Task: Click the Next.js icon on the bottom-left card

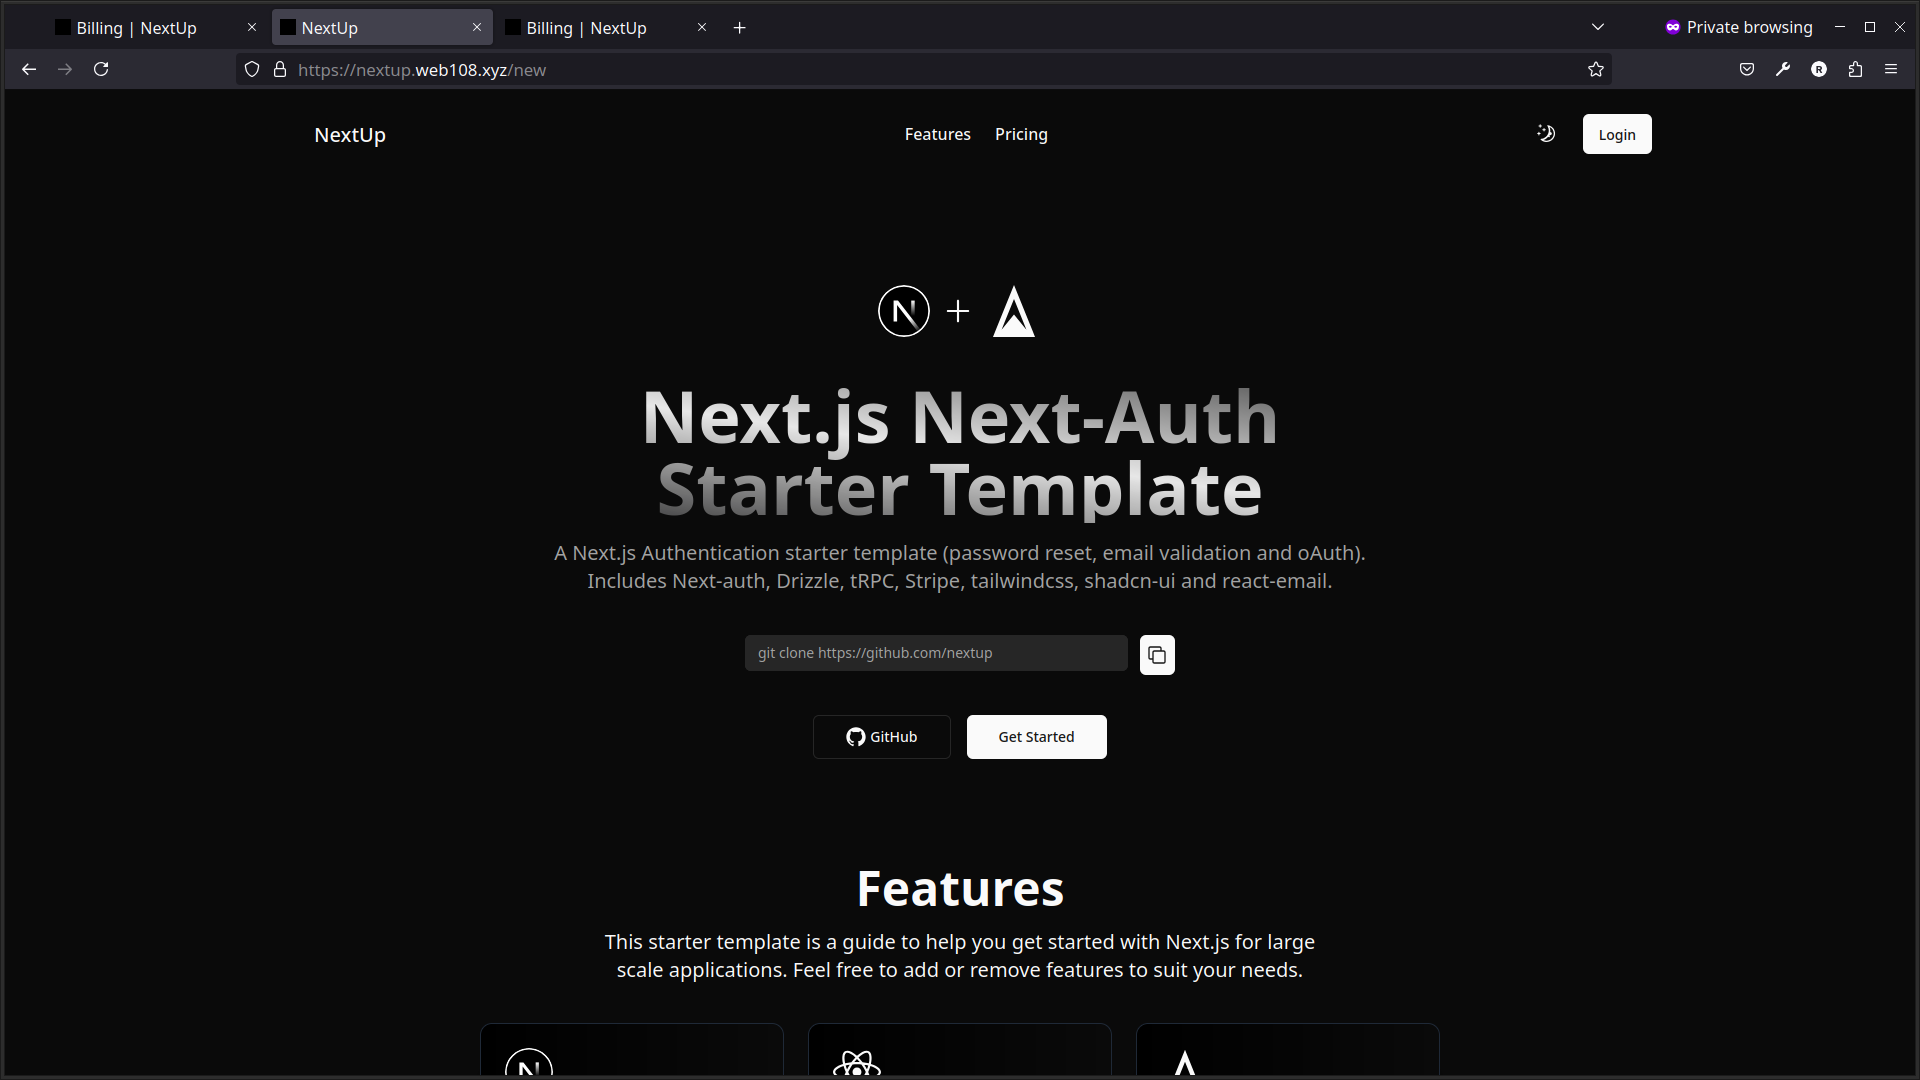Action: coord(530,1066)
